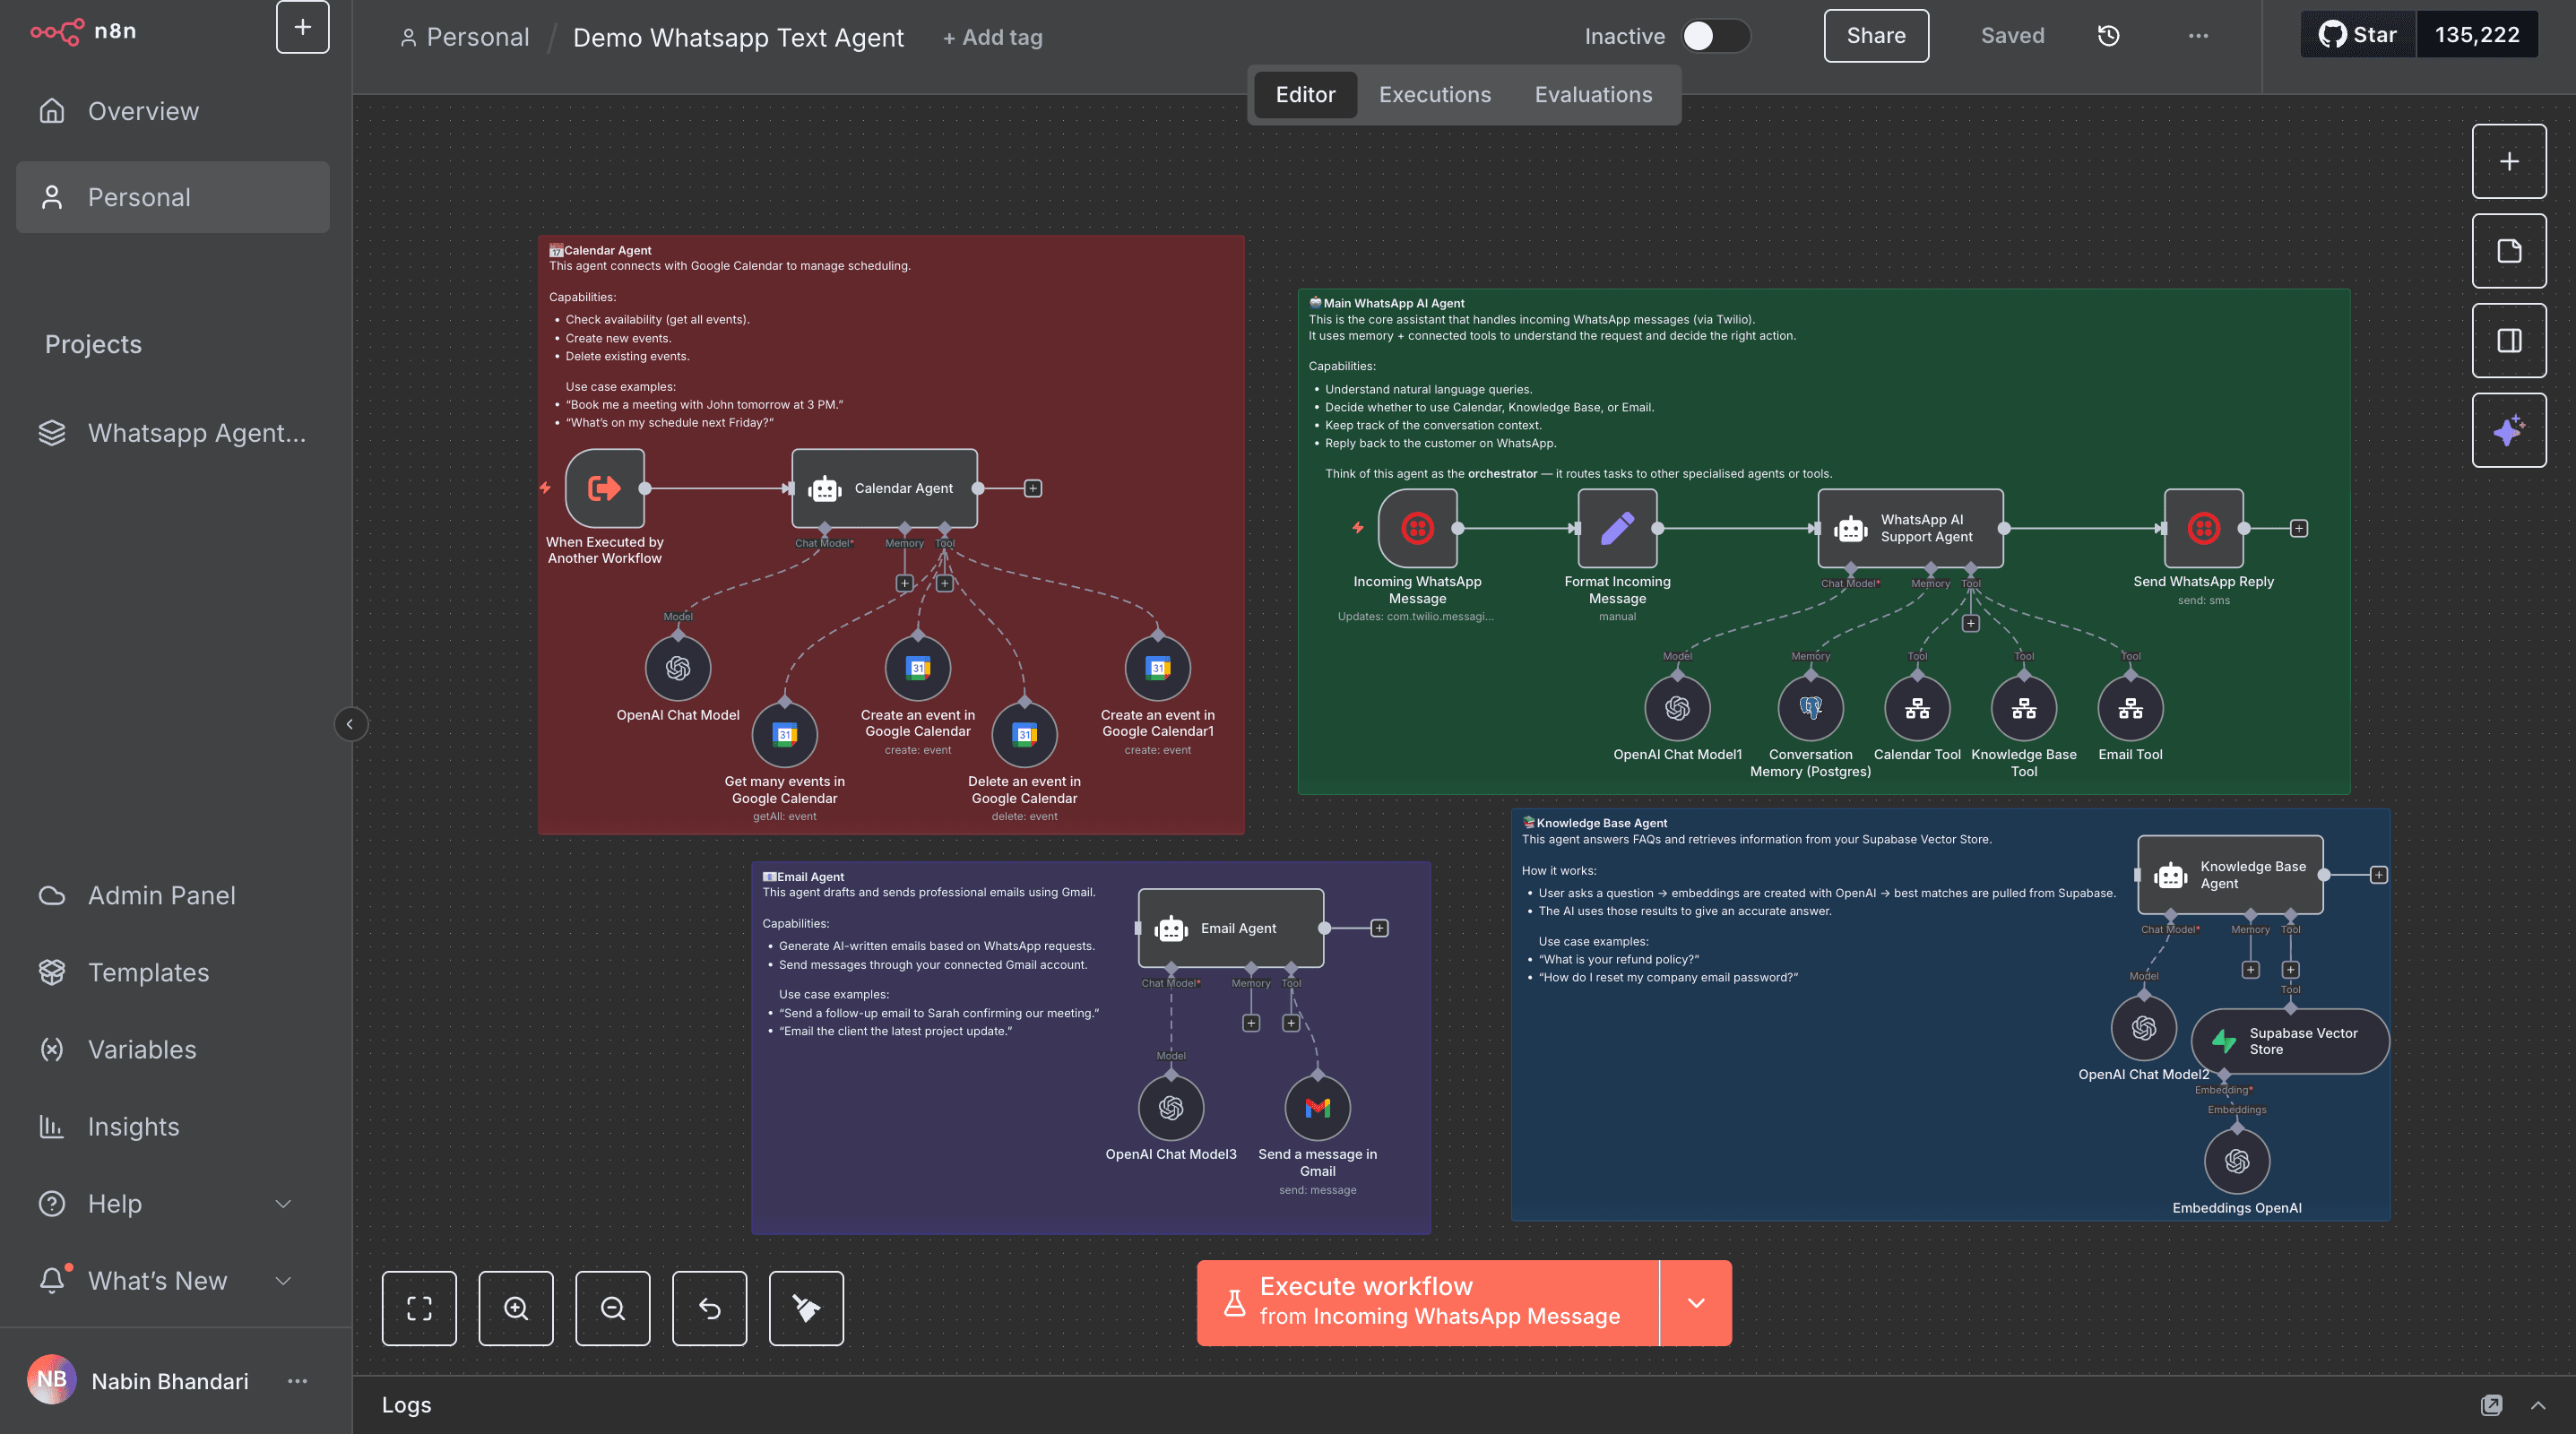Image resolution: width=2576 pixels, height=1434 pixels.
Task: Click the Projects section heading
Action: tap(93, 344)
